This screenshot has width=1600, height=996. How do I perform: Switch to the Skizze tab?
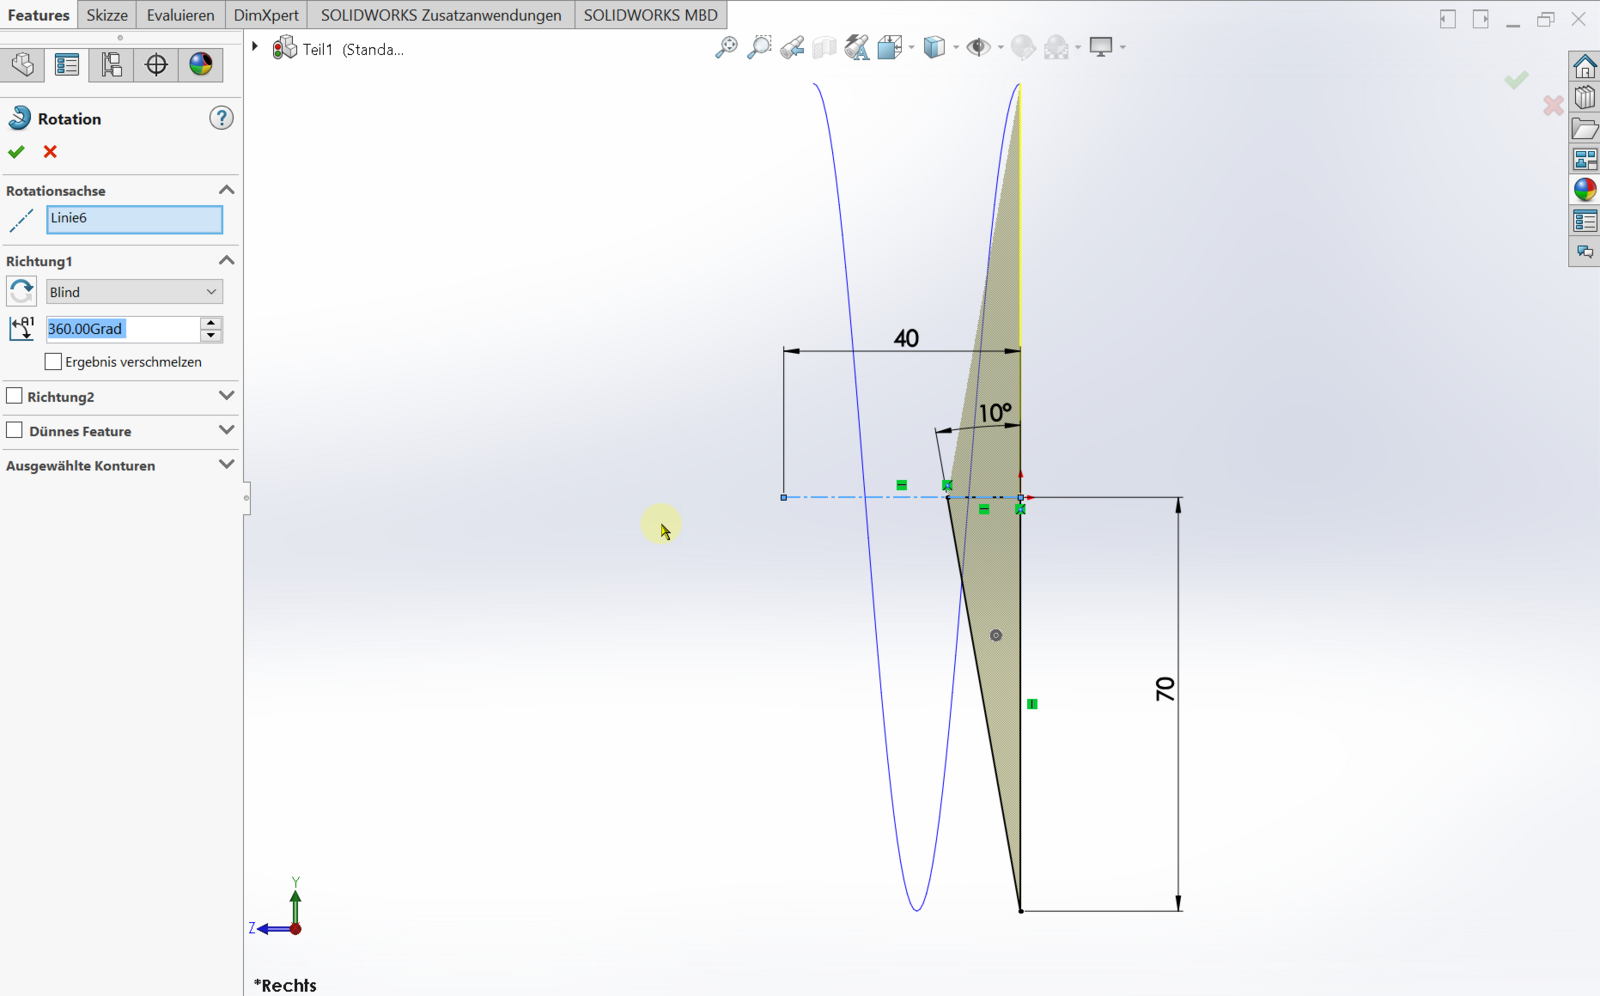tap(107, 15)
